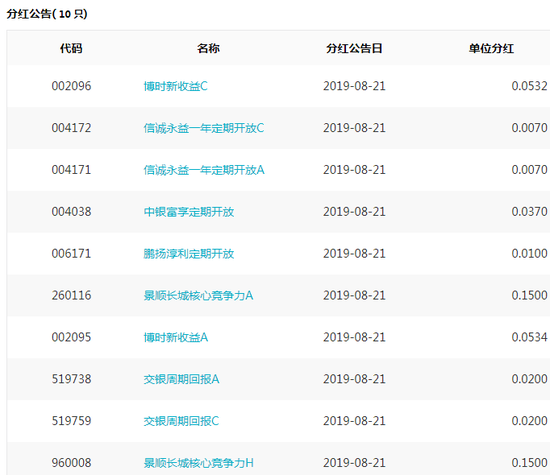Click the 名称 column header
550x475 pixels.
[x=208, y=48]
